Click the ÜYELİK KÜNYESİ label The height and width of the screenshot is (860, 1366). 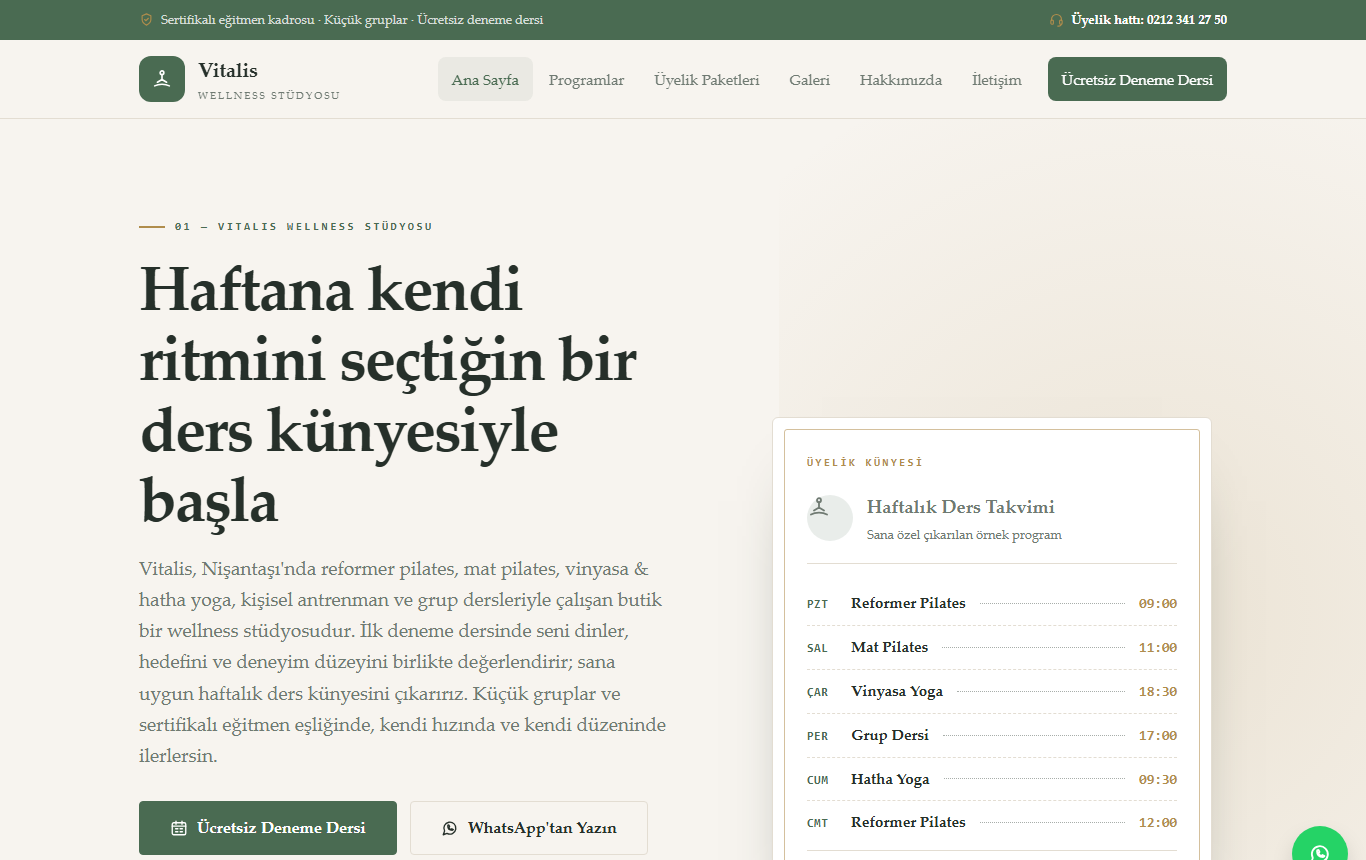click(x=865, y=463)
